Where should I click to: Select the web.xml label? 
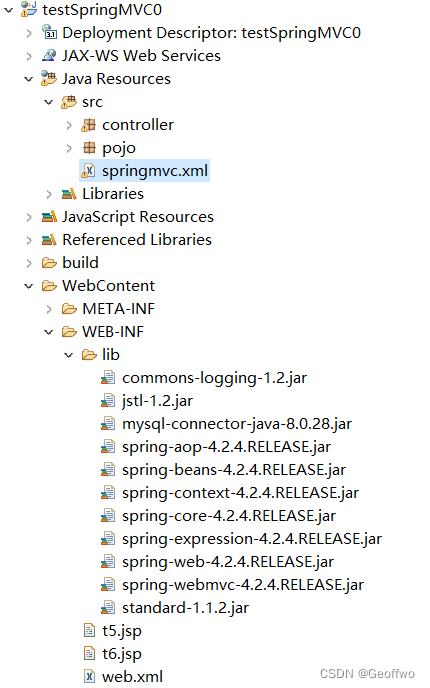(132, 676)
